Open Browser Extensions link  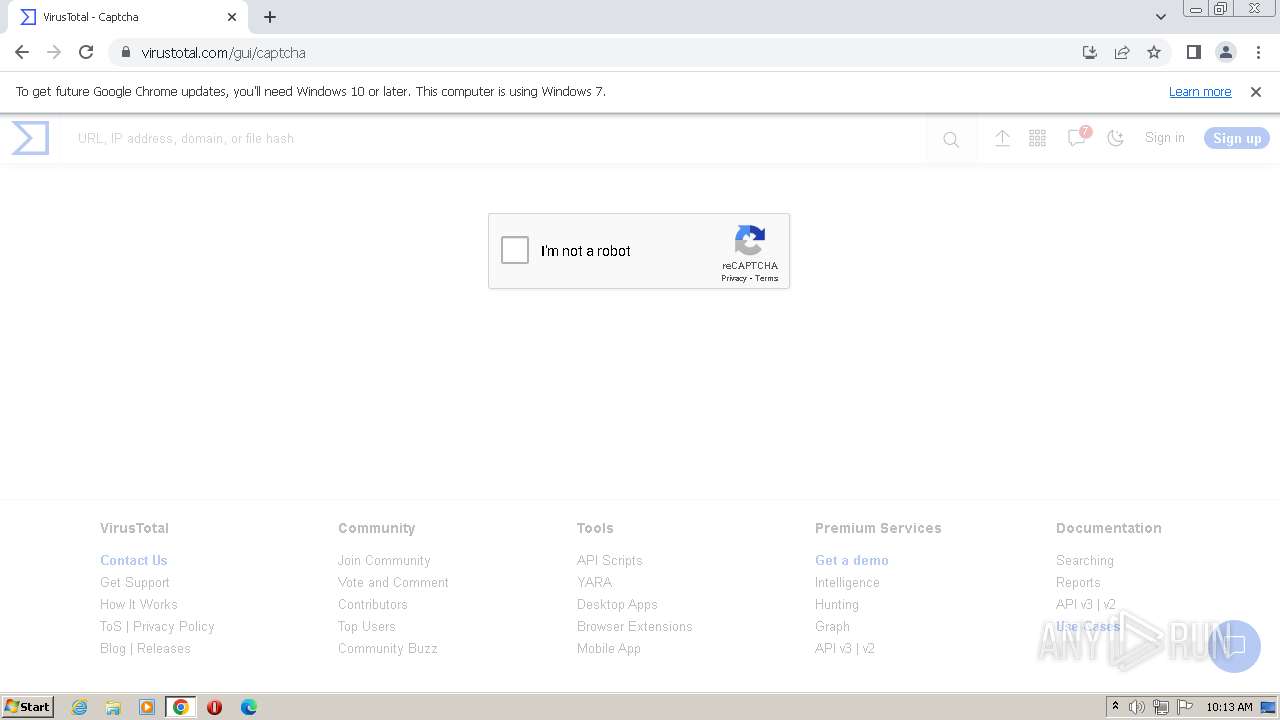pyautogui.click(x=635, y=626)
